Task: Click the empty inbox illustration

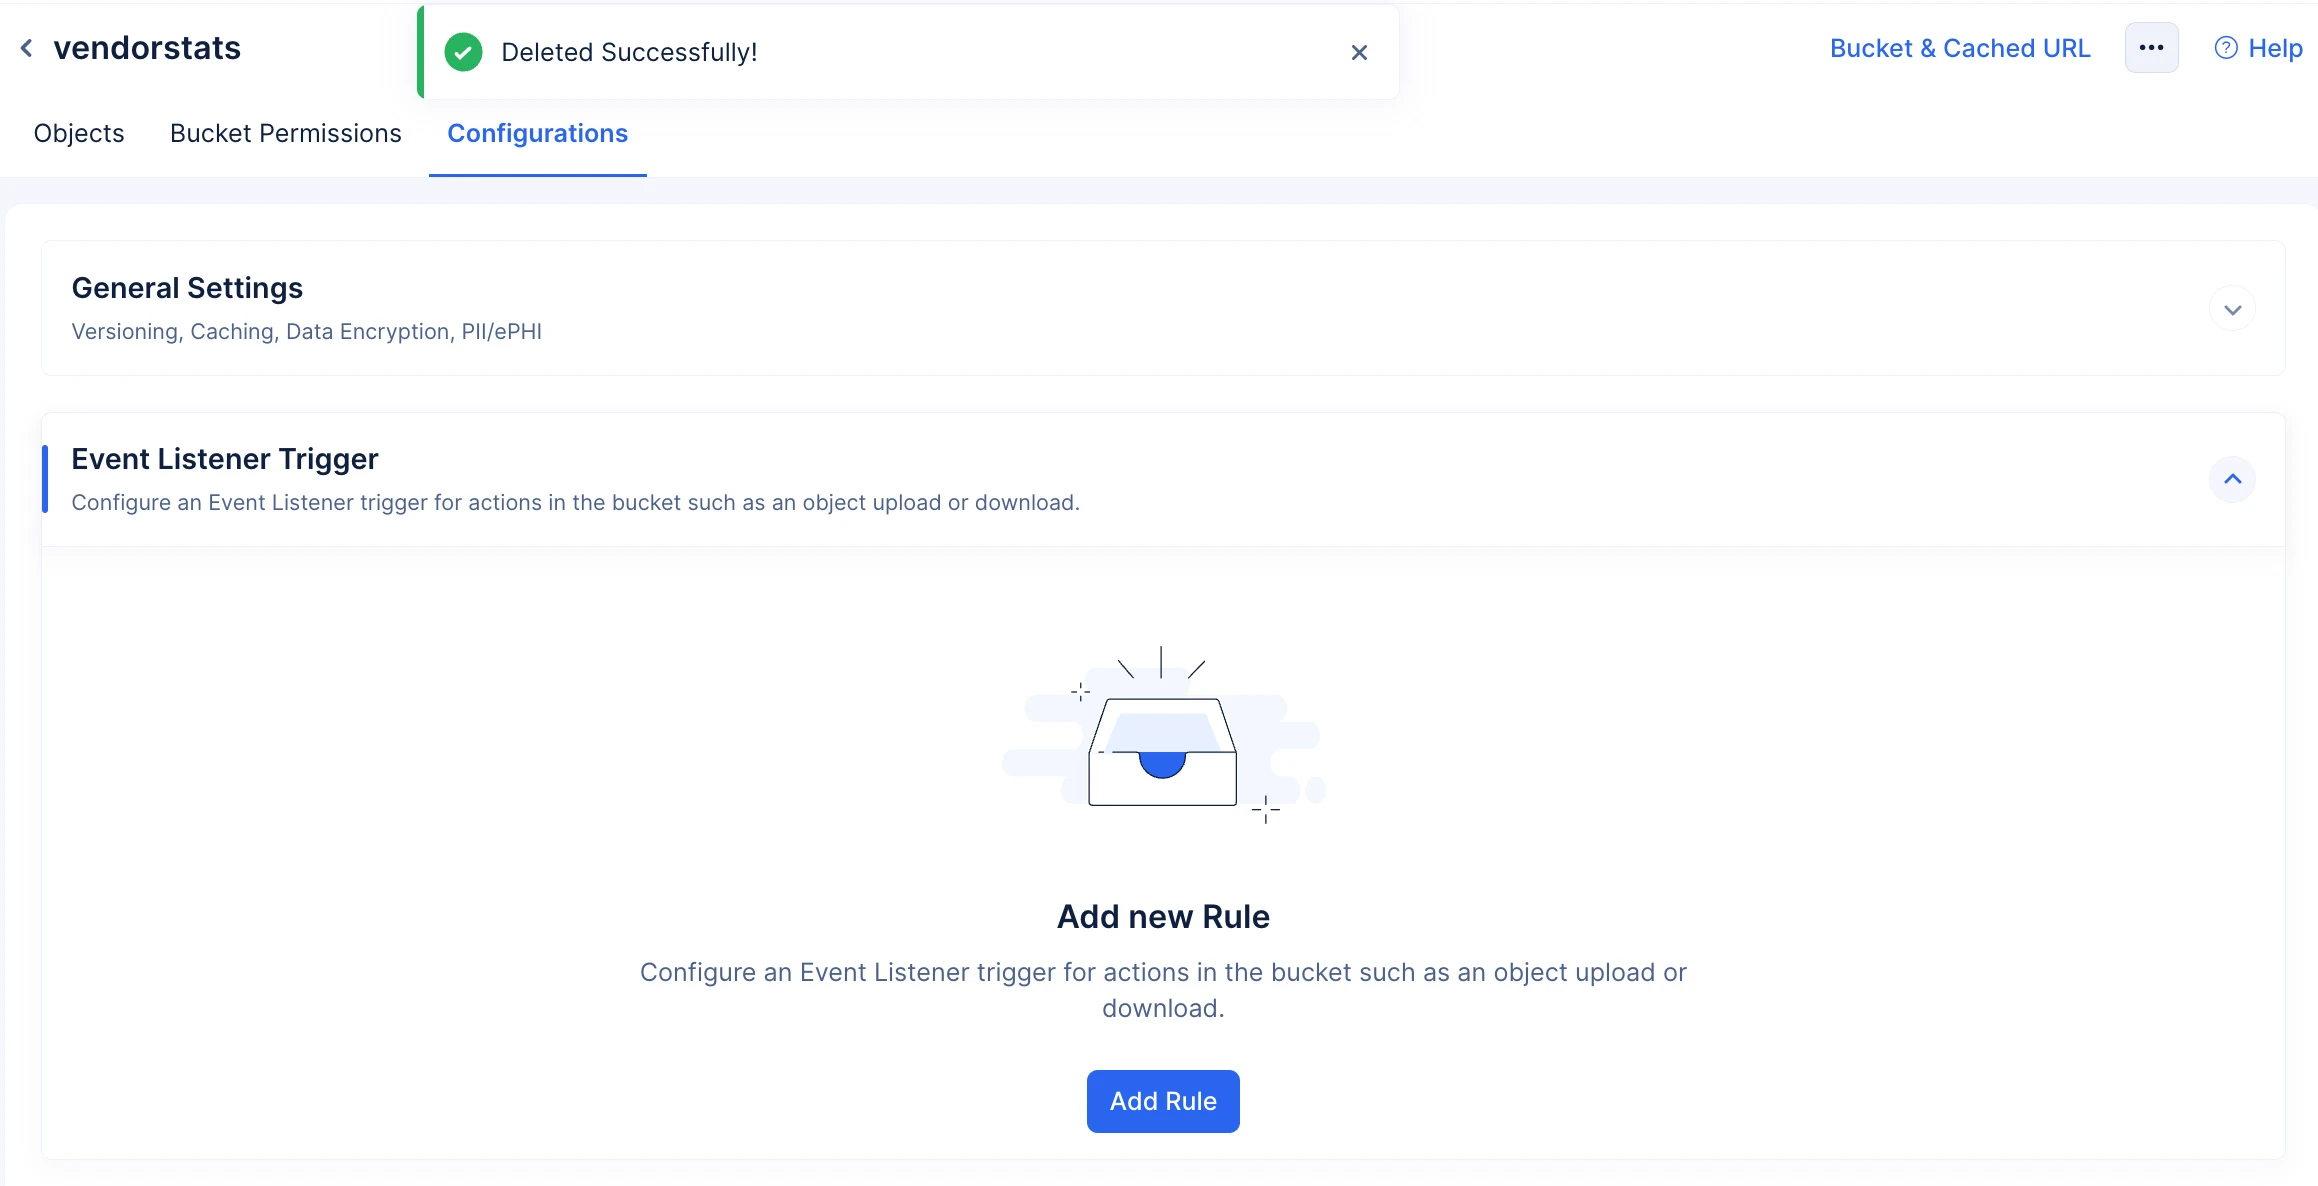Action: [x=1163, y=735]
